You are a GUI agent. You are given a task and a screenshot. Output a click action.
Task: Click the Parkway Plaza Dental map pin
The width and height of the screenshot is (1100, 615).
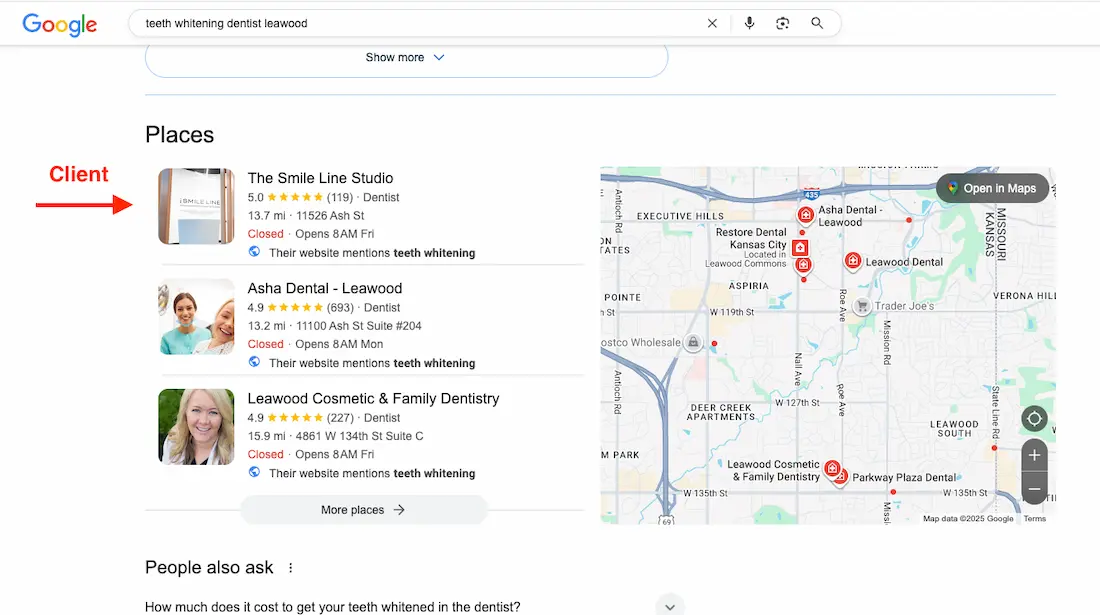pyautogui.click(x=840, y=478)
